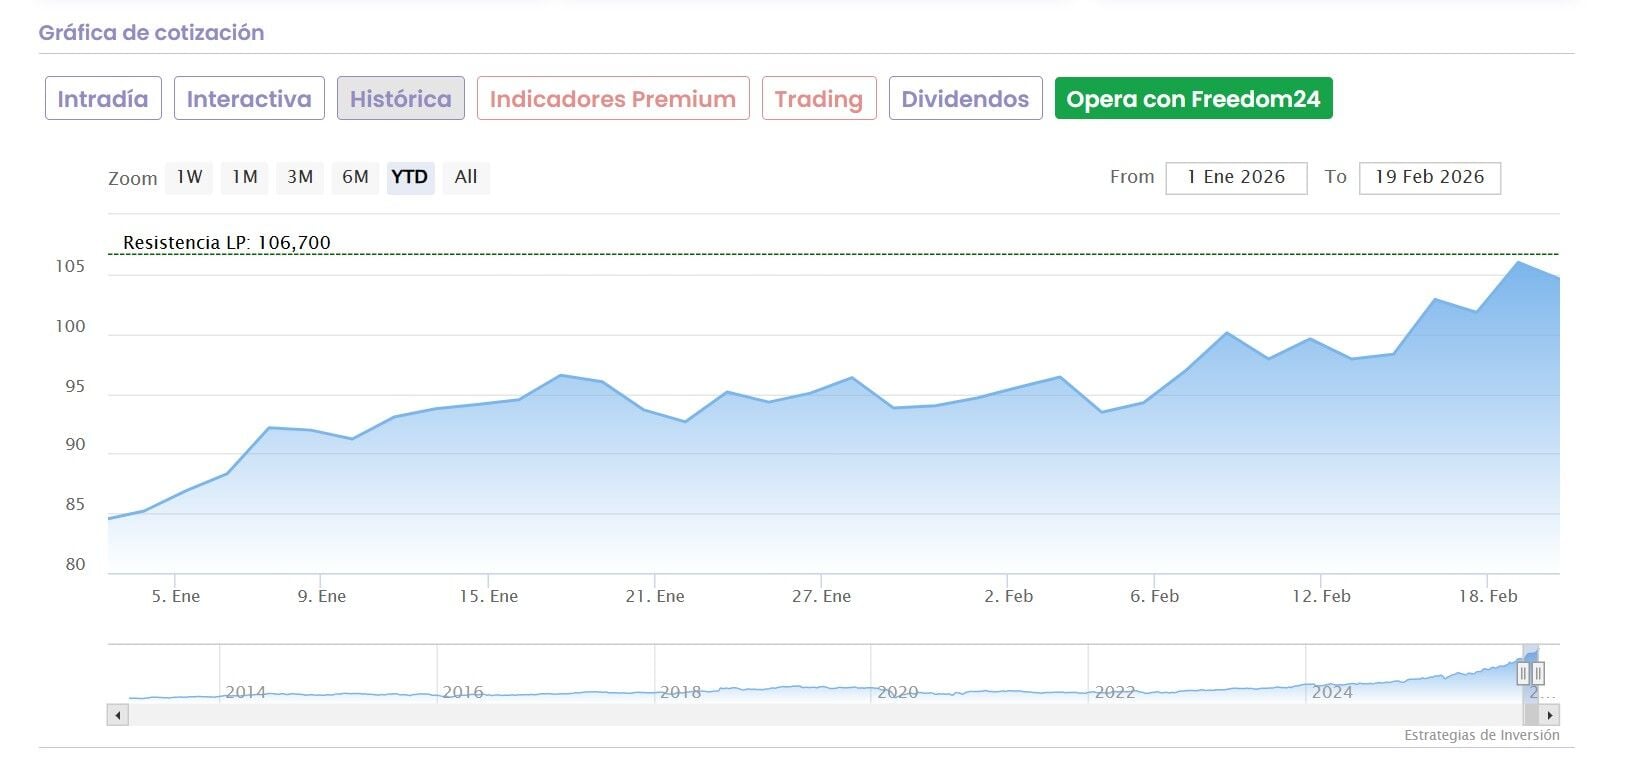Click the navigator scroll-left arrow
The width and height of the screenshot is (1631, 757).
pyautogui.click(x=118, y=715)
